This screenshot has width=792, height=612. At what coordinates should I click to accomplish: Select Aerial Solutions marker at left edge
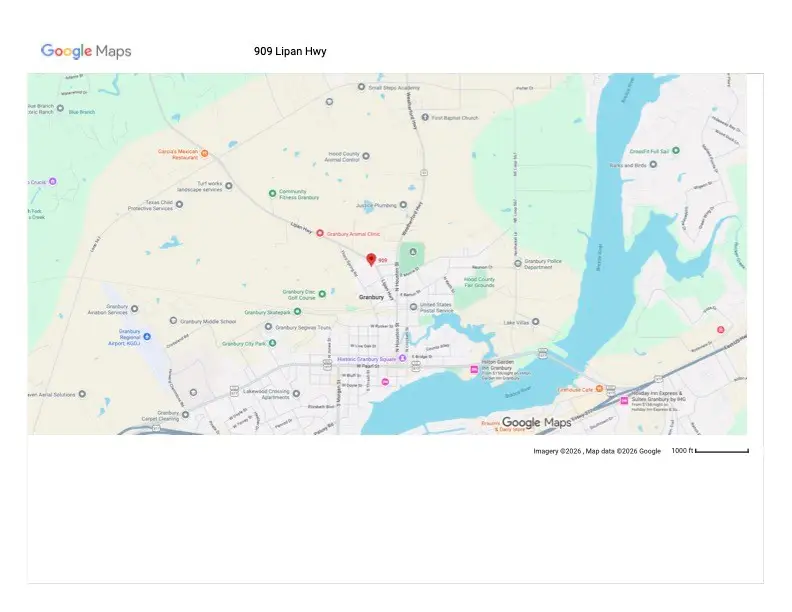(82, 394)
